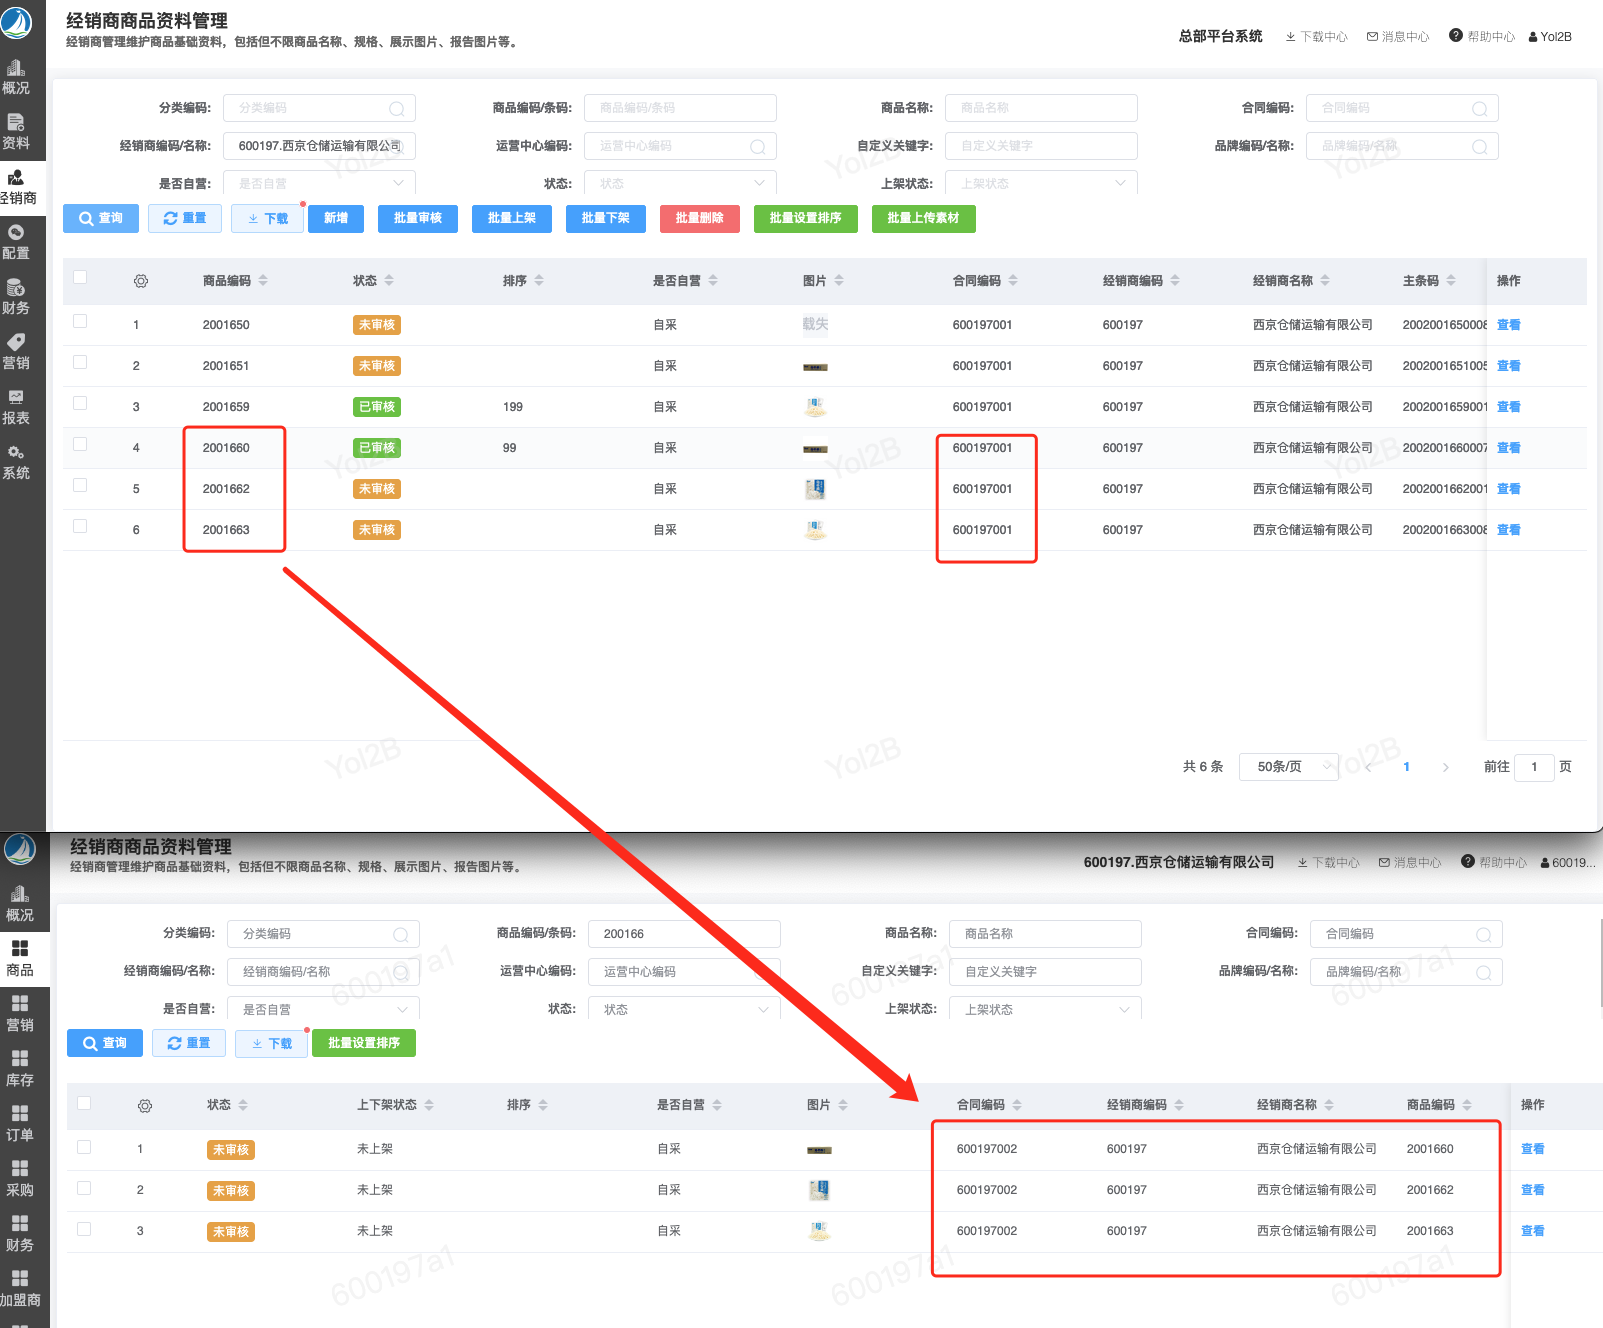Screen dimensions: 1603x1328
Task: Click the 新增 button
Action: click(336, 219)
